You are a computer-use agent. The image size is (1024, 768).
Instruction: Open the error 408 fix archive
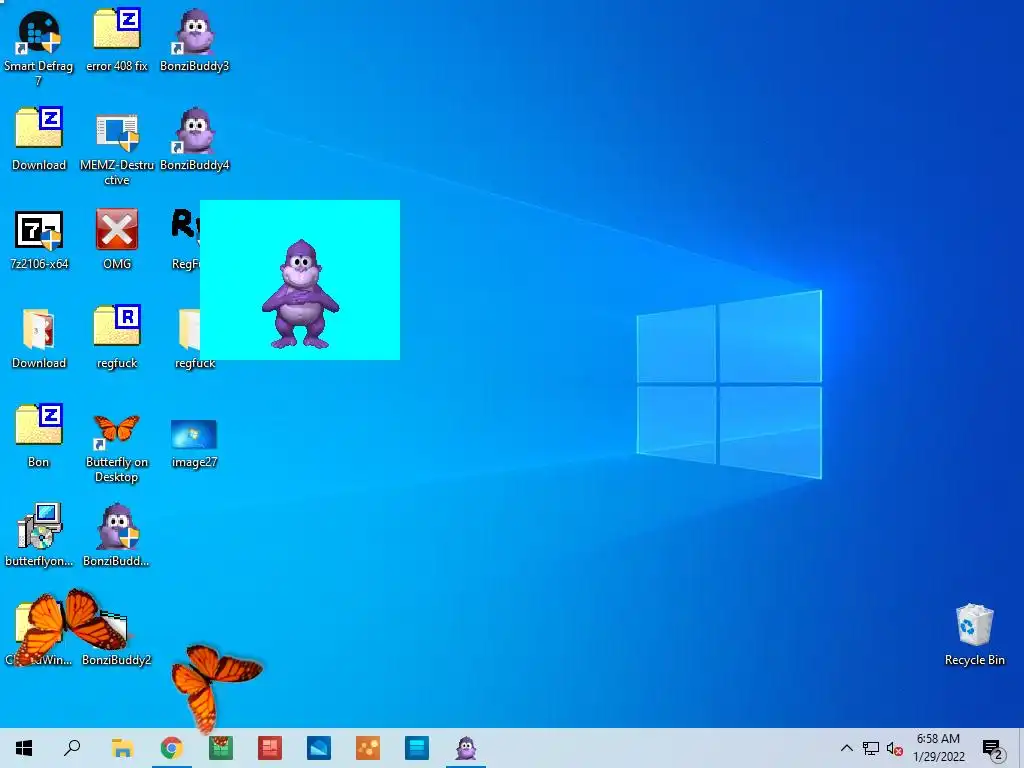[x=117, y=40]
